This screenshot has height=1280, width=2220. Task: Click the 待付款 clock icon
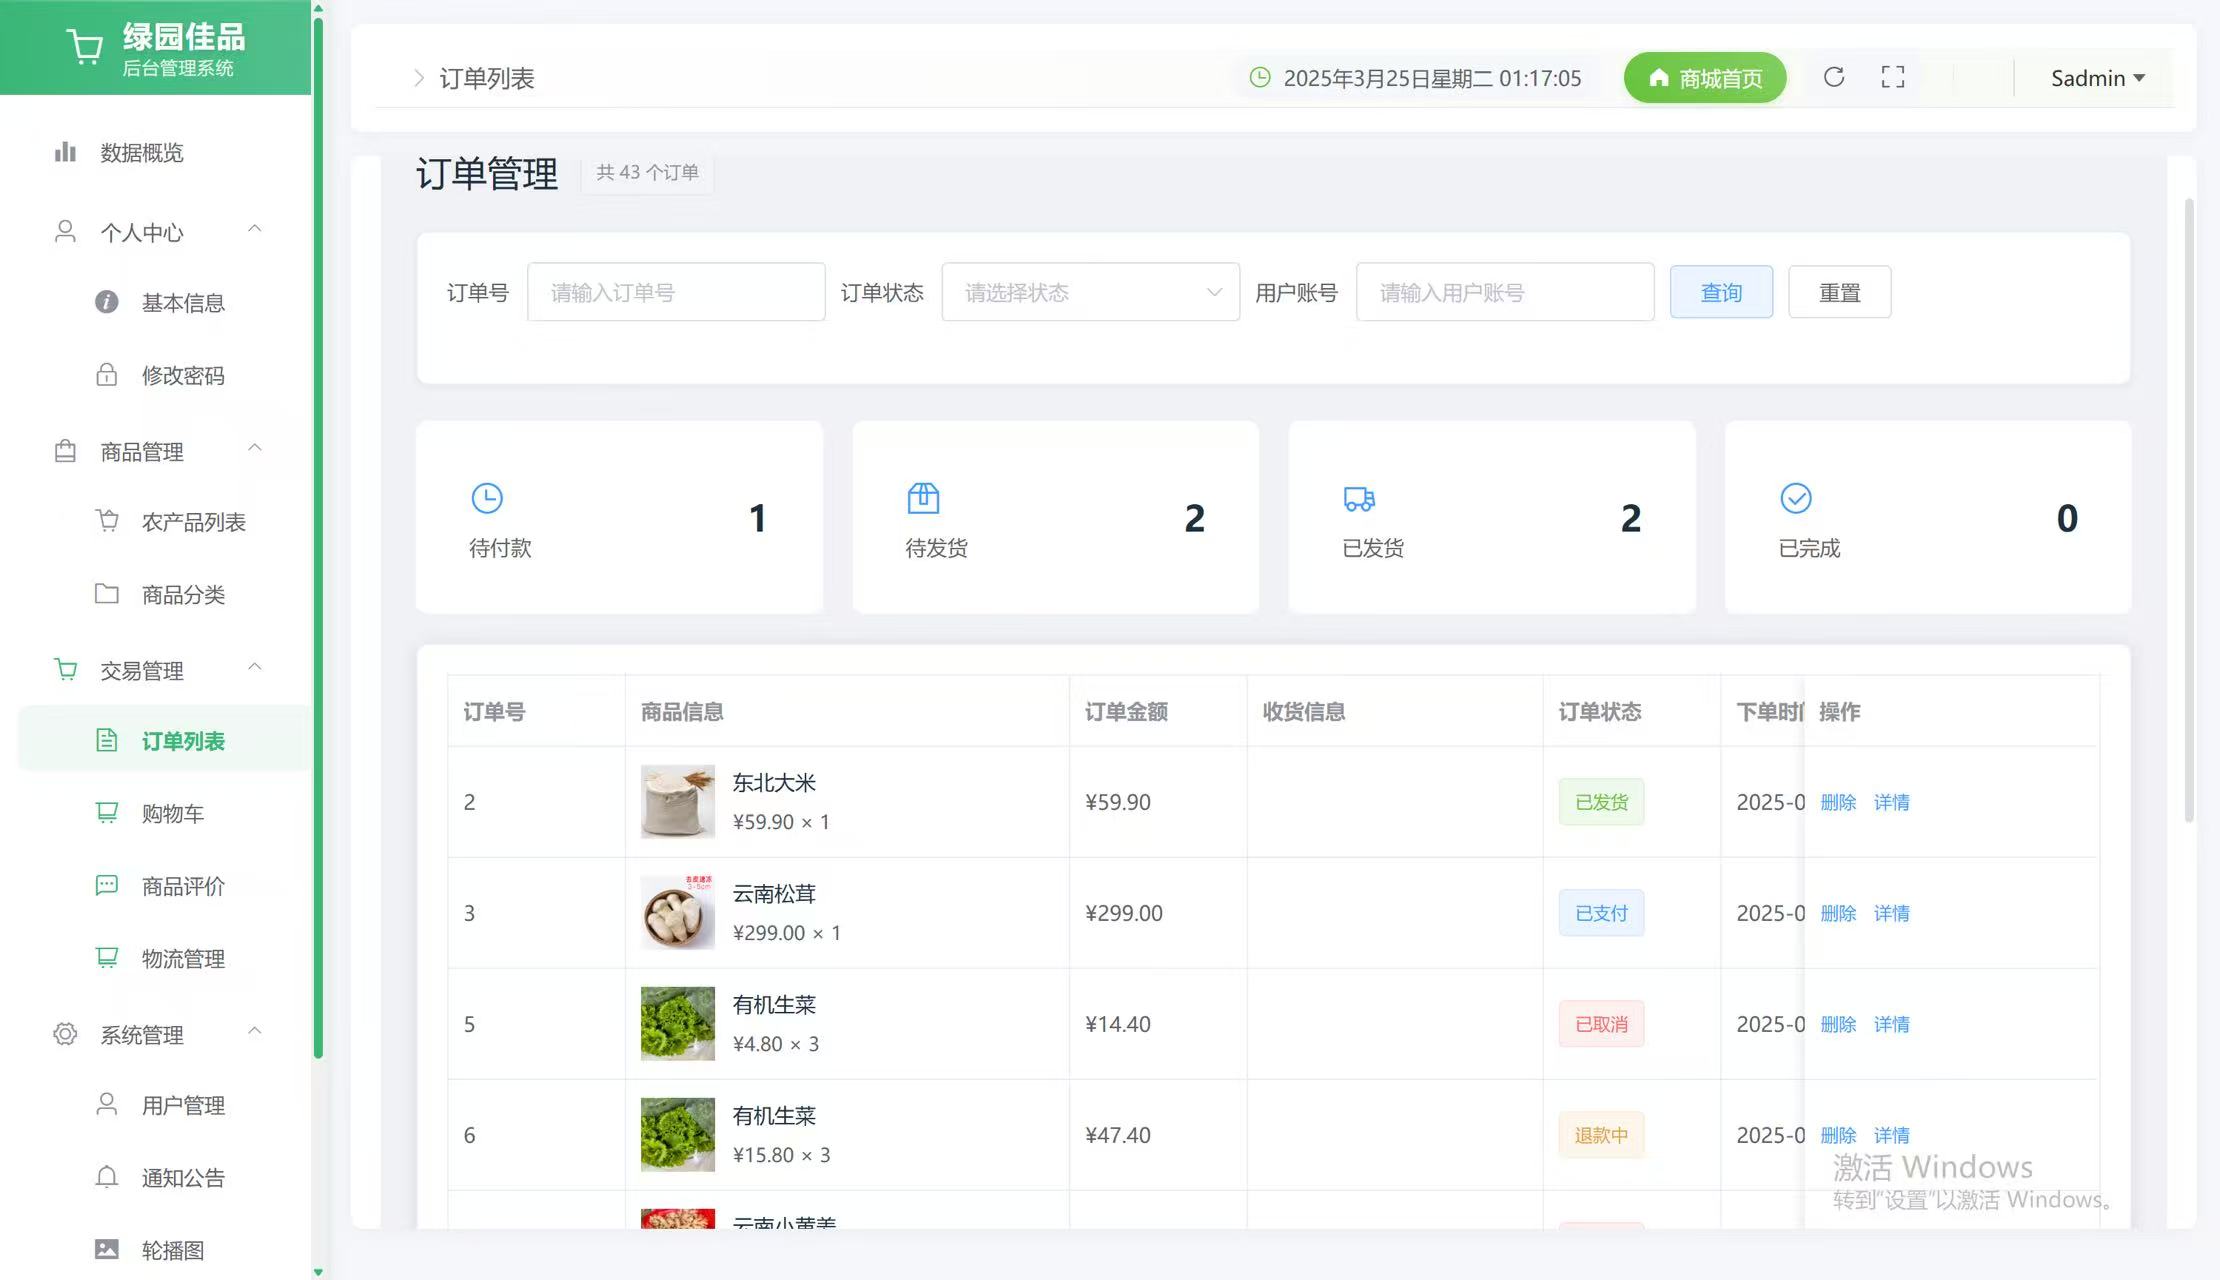tap(486, 498)
